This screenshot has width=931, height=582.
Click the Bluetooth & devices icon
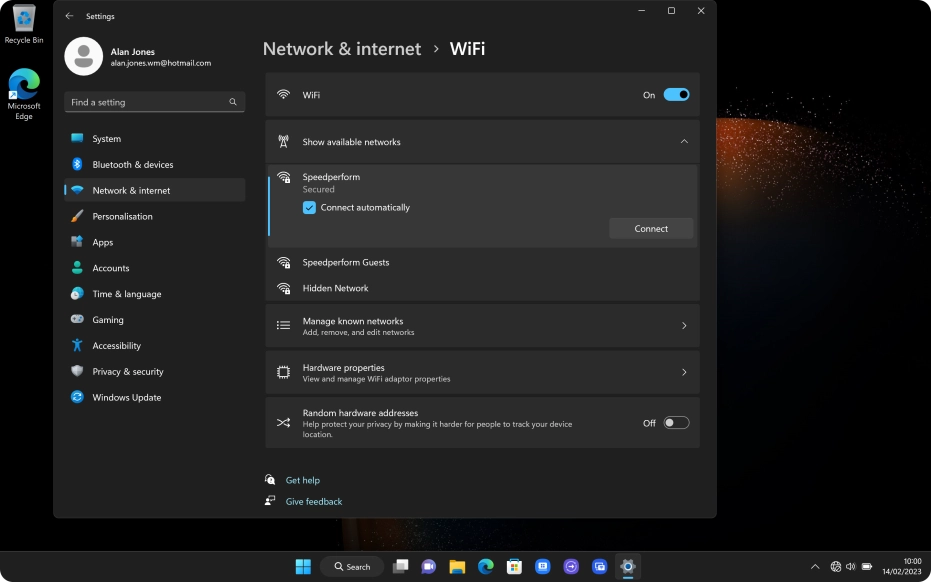coord(77,164)
